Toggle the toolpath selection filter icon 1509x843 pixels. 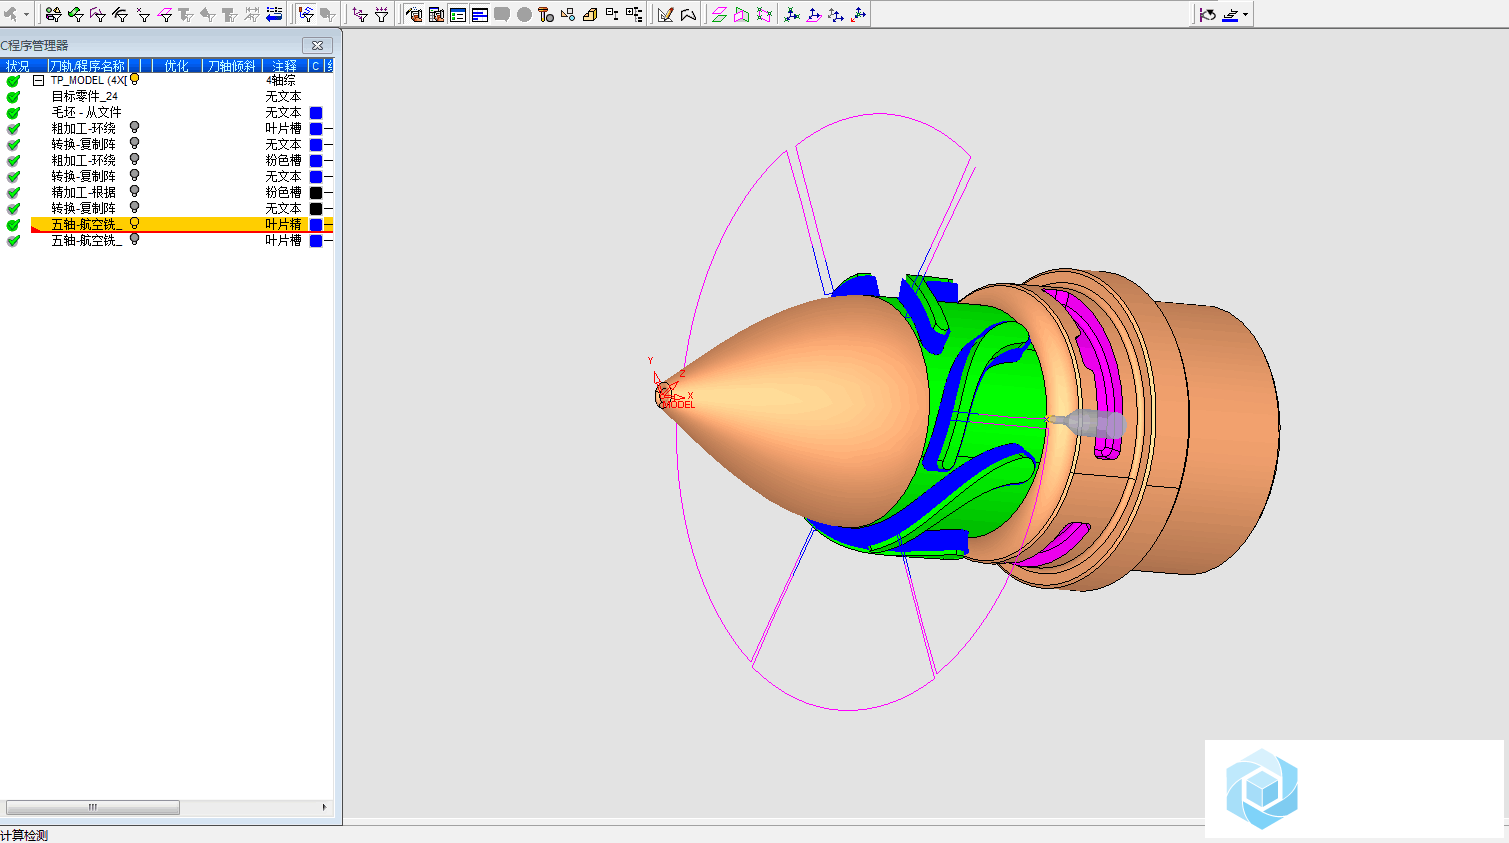click(306, 14)
